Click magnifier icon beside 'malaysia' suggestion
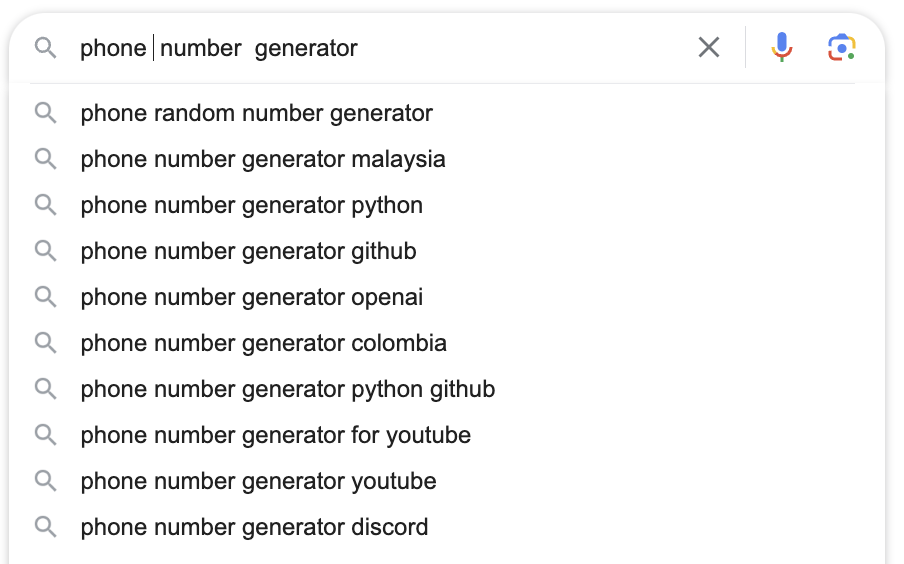This screenshot has height=564, width=904. point(45,159)
